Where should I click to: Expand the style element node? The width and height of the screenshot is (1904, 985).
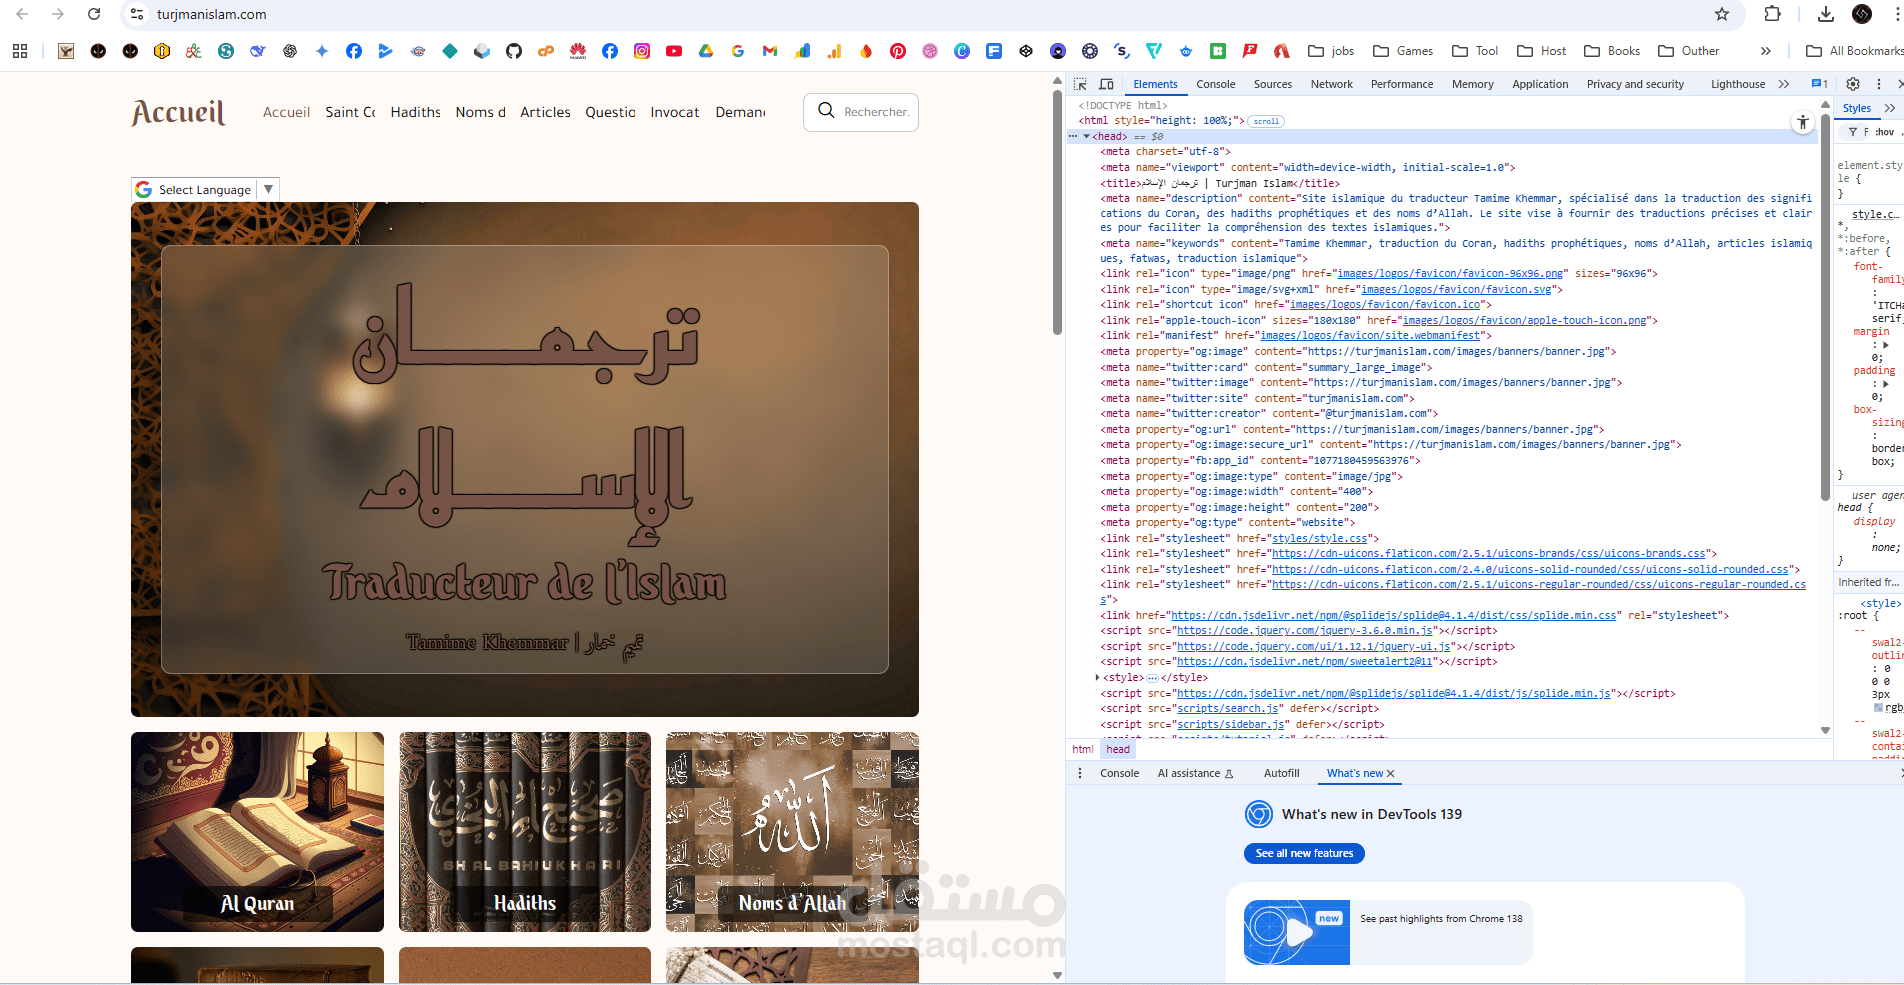[x=1097, y=678]
